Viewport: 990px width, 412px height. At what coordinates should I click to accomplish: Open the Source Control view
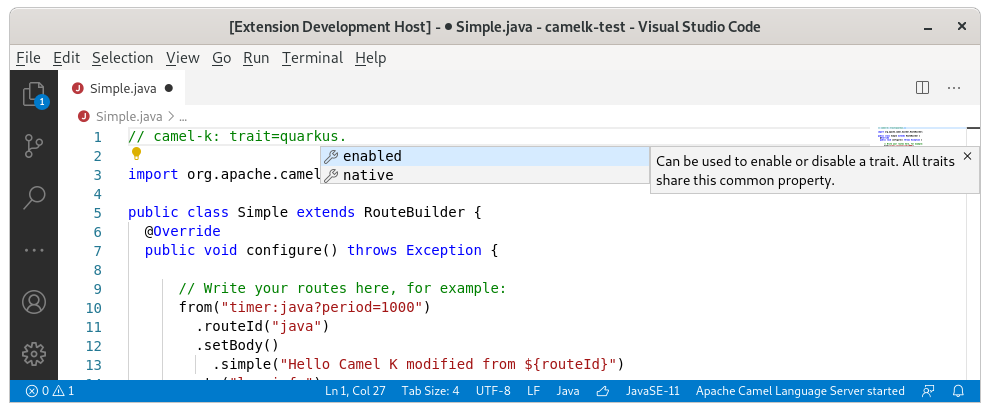(x=34, y=147)
